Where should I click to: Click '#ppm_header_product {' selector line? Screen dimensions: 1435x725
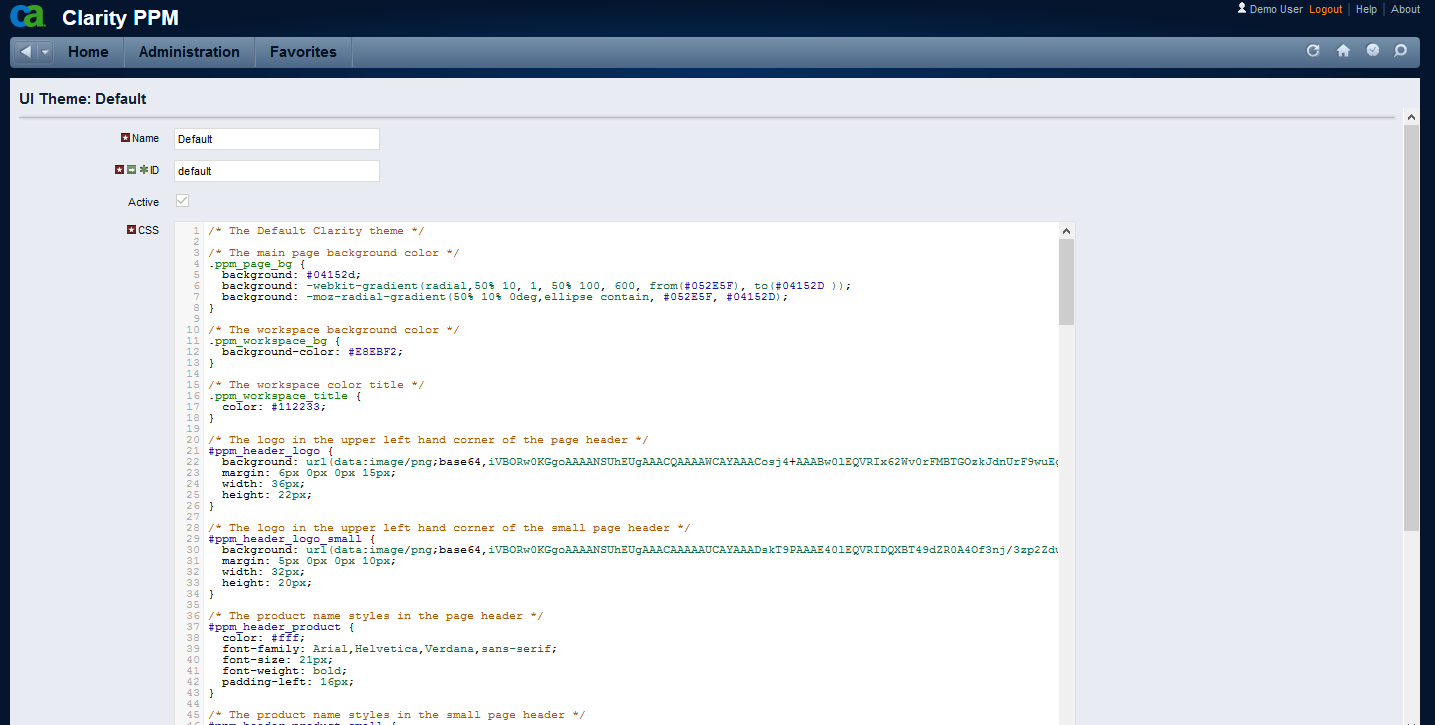pyautogui.click(x=281, y=627)
